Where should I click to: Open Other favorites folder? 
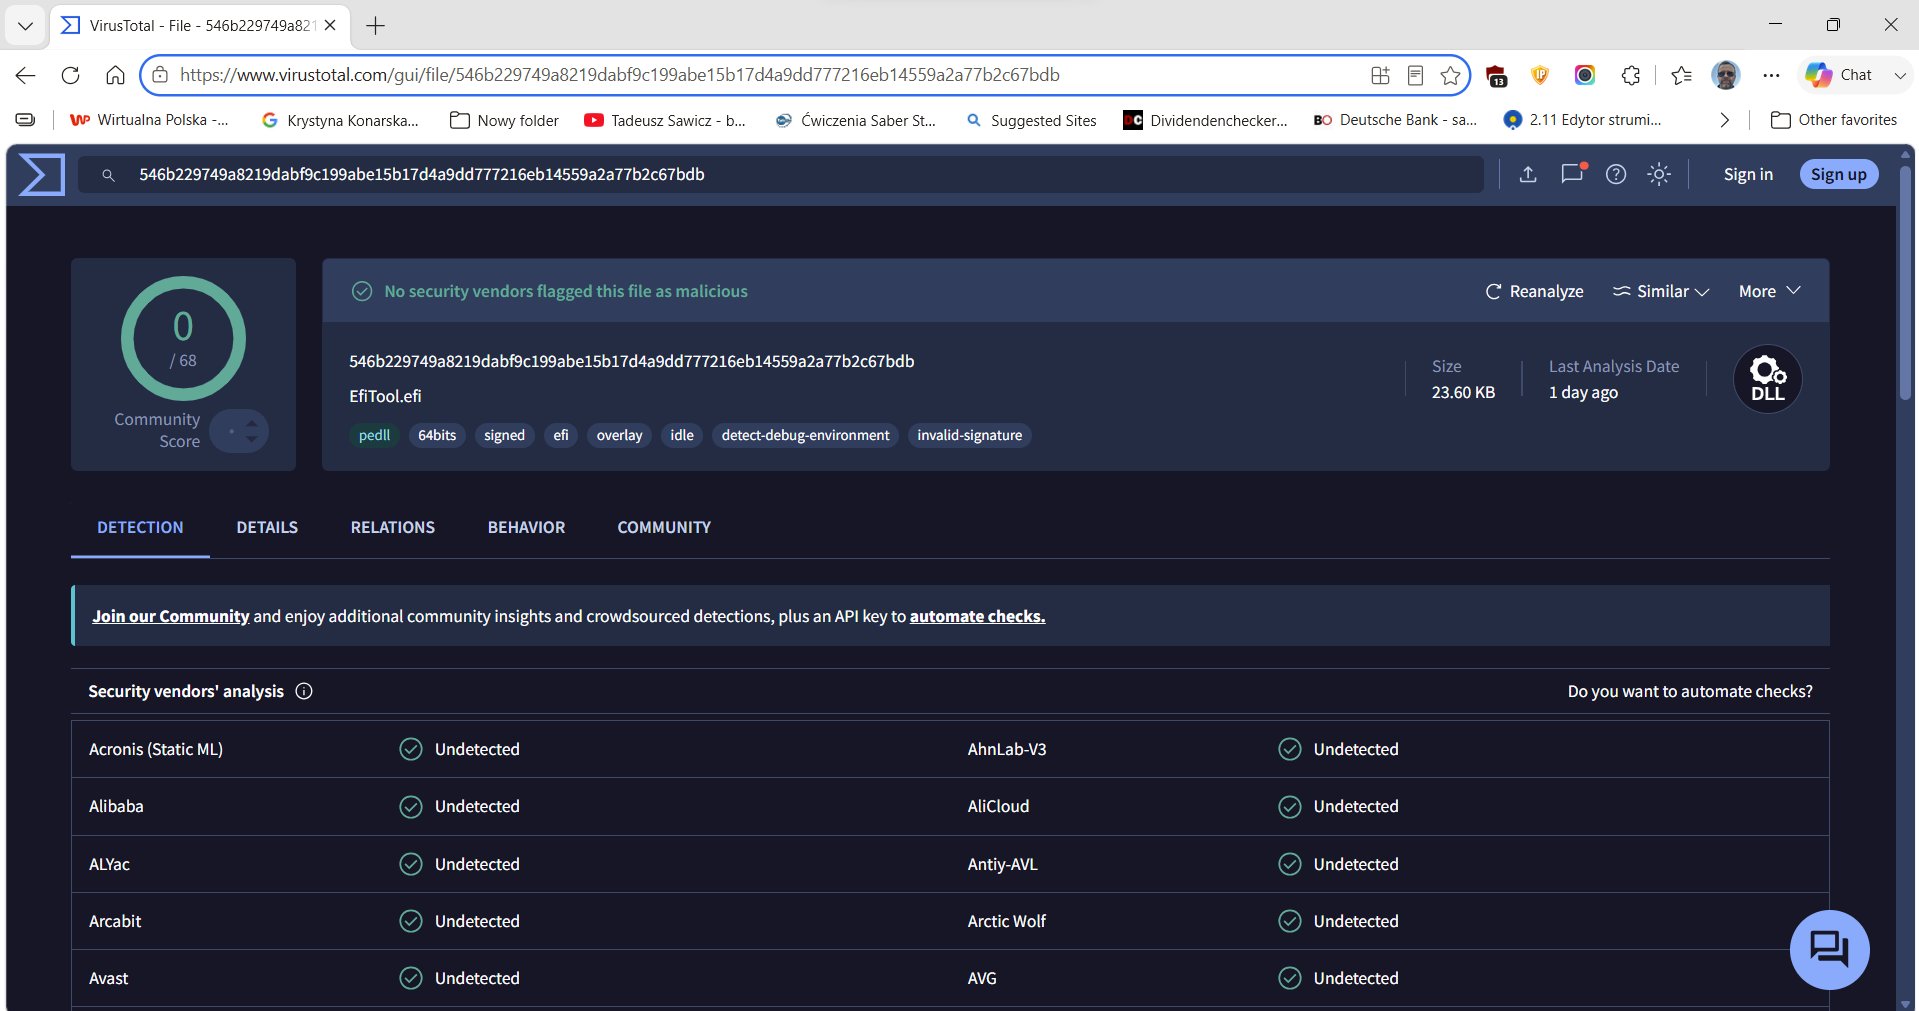(x=1834, y=120)
